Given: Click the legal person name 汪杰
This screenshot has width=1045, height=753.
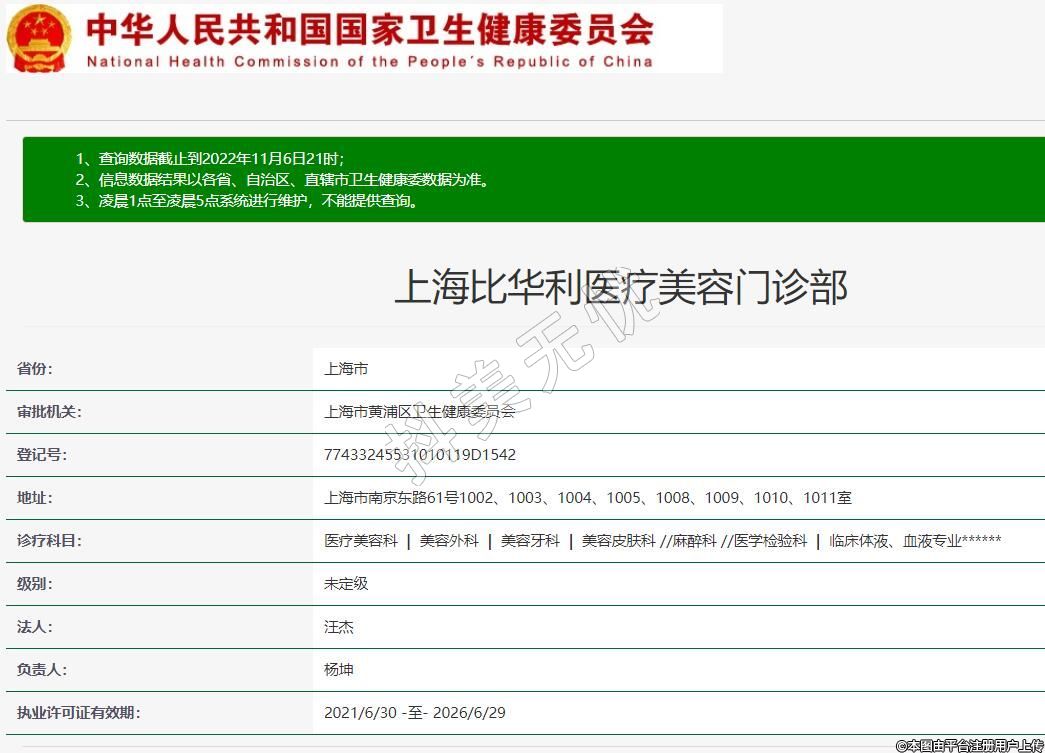Looking at the screenshot, I should click(339, 627).
